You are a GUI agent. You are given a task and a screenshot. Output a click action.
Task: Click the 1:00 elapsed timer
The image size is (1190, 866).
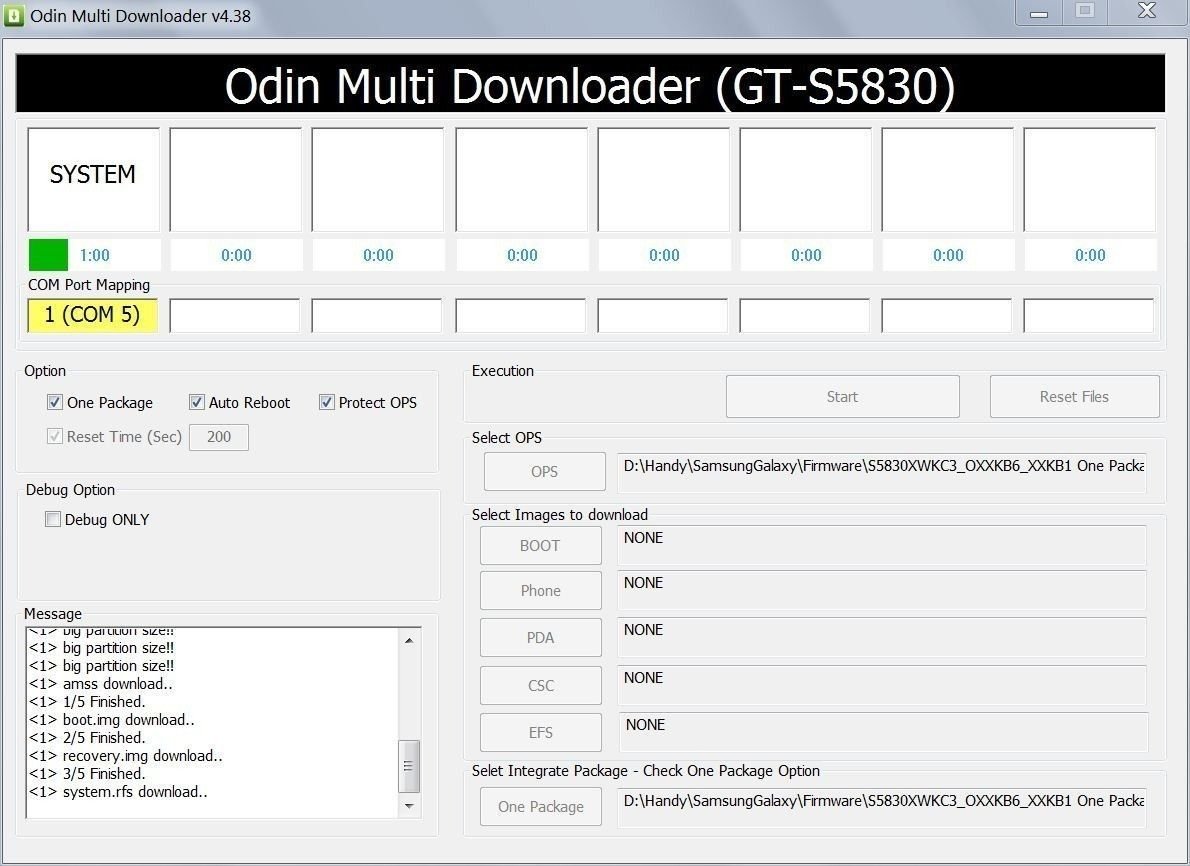(x=95, y=255)
